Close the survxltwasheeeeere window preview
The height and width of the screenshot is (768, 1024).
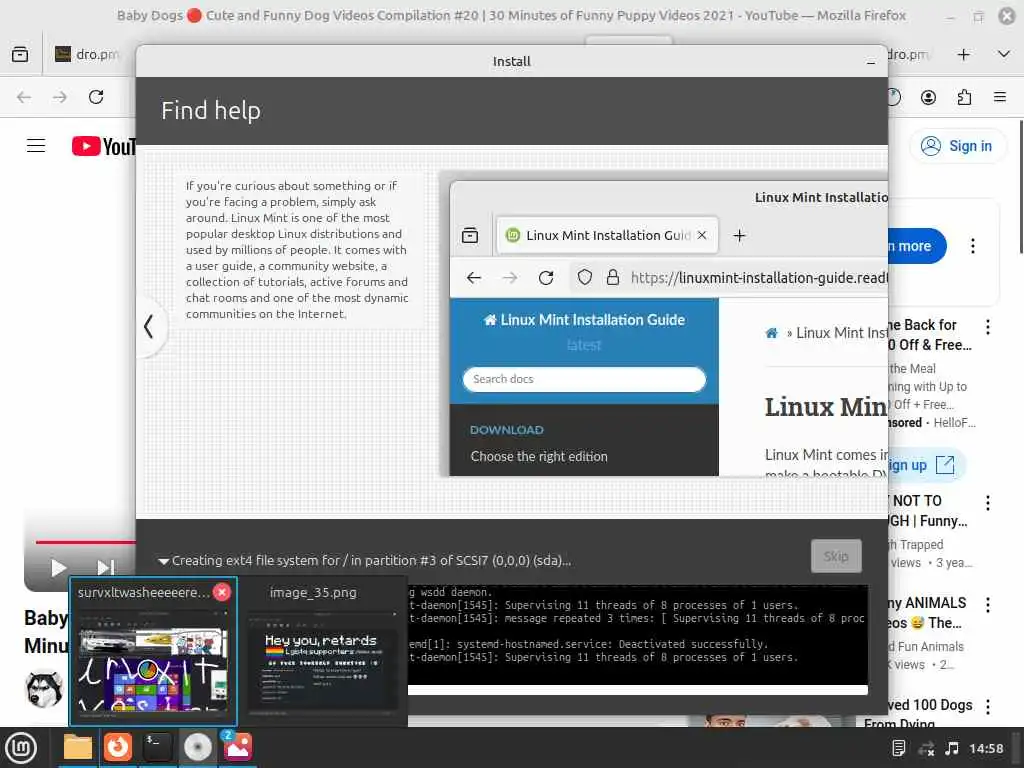tap(222, 592)
